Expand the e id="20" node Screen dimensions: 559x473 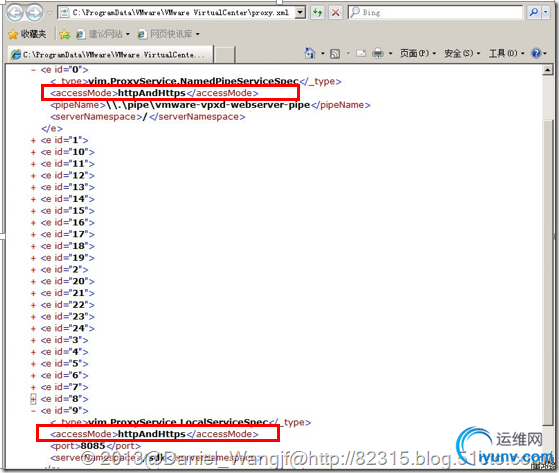[33, 282]
